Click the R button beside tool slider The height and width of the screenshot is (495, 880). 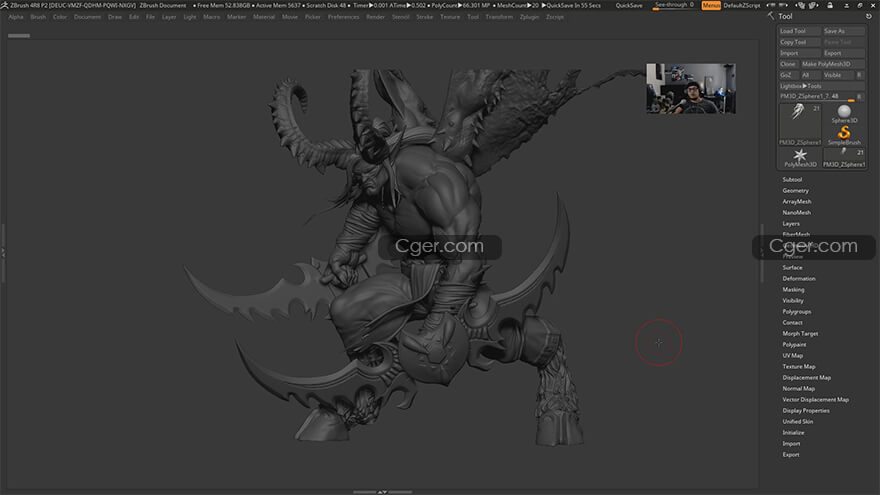[x=859, y=97]
